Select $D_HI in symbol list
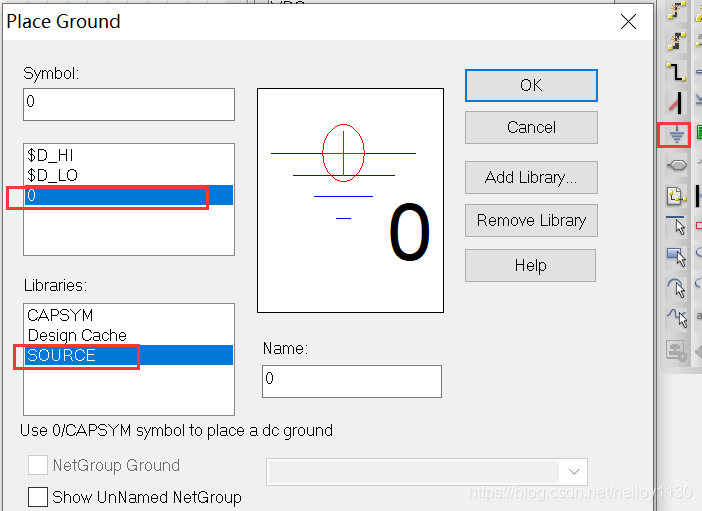The width and height of the screenshot is (702, 511). tap(129, 155)
